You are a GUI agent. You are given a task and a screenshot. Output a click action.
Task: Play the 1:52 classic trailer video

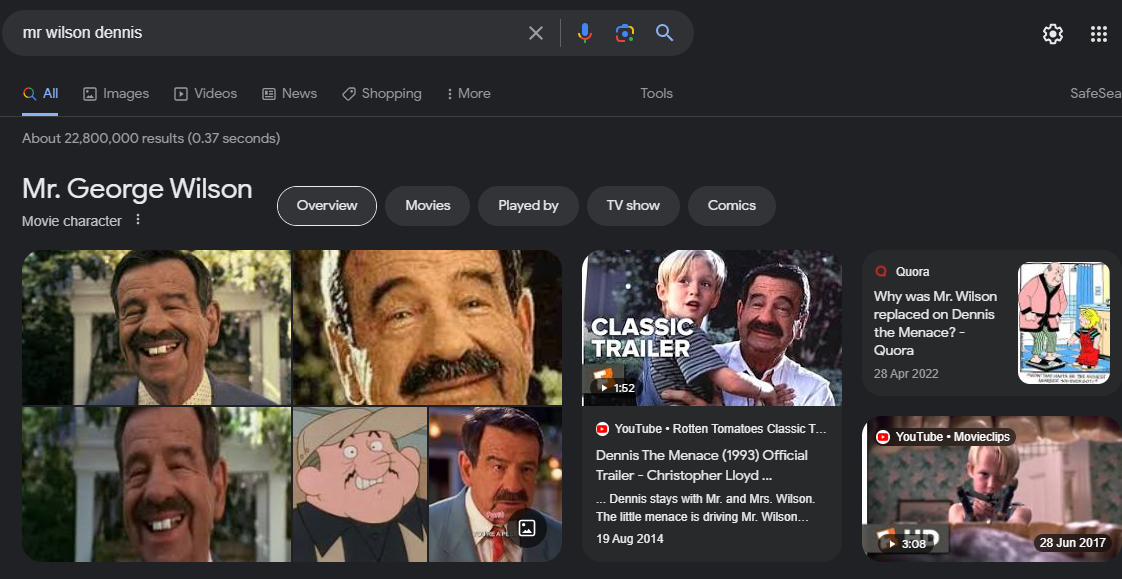[712, 328]
